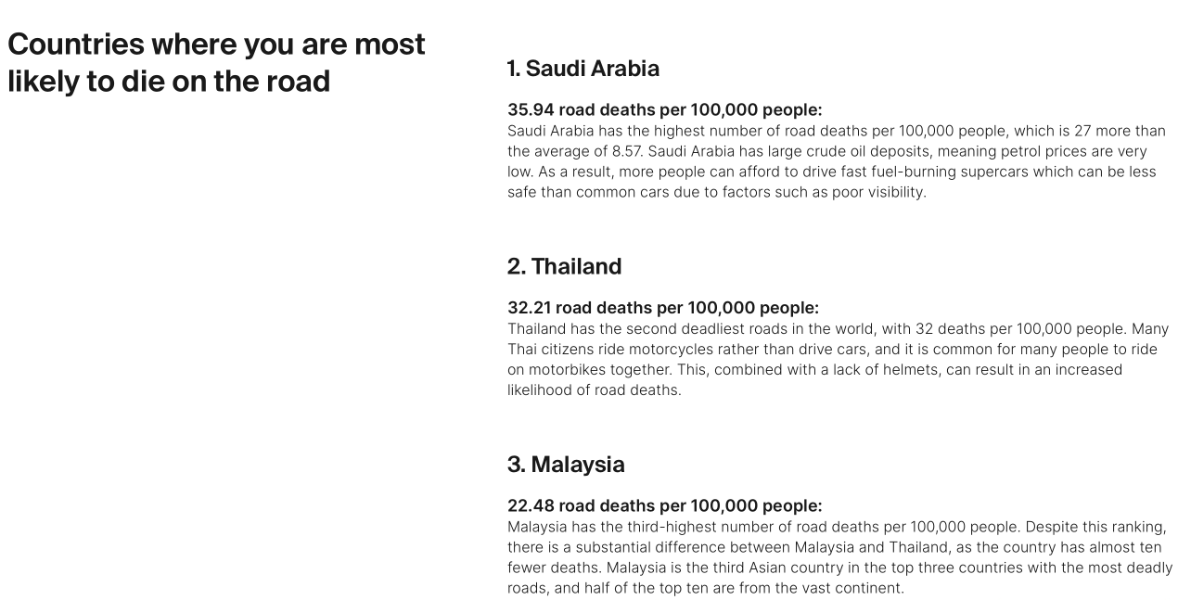The image size is (1178, 600).
Task: Click the '32.21 road deaths per 100,000' subheading
Action: pos(663,308)
